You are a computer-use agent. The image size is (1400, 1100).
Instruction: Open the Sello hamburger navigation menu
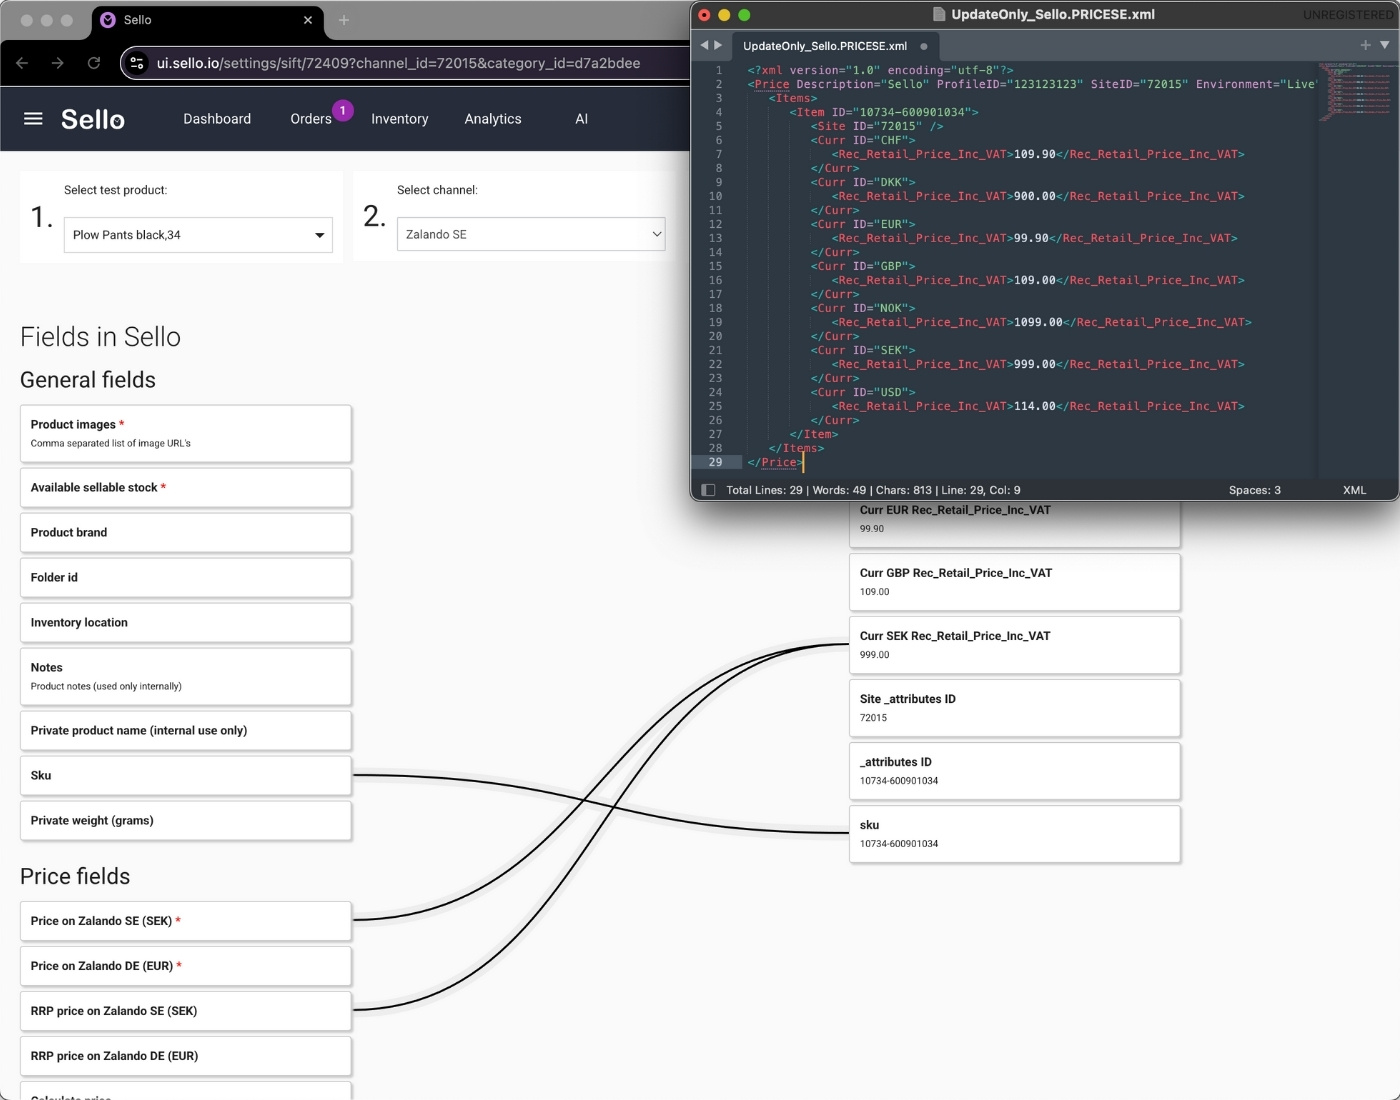[x=32, y=118]
